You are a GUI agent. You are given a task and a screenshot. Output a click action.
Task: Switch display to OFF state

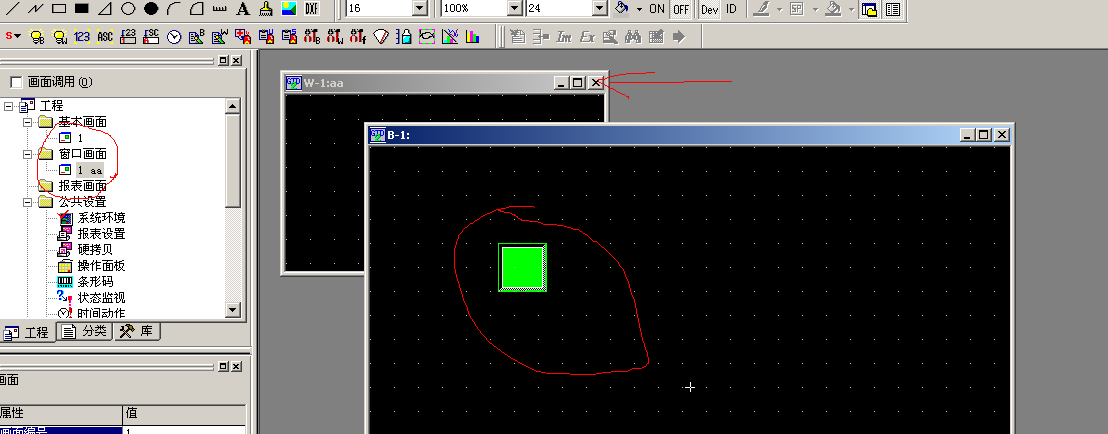tap(680, 9)
